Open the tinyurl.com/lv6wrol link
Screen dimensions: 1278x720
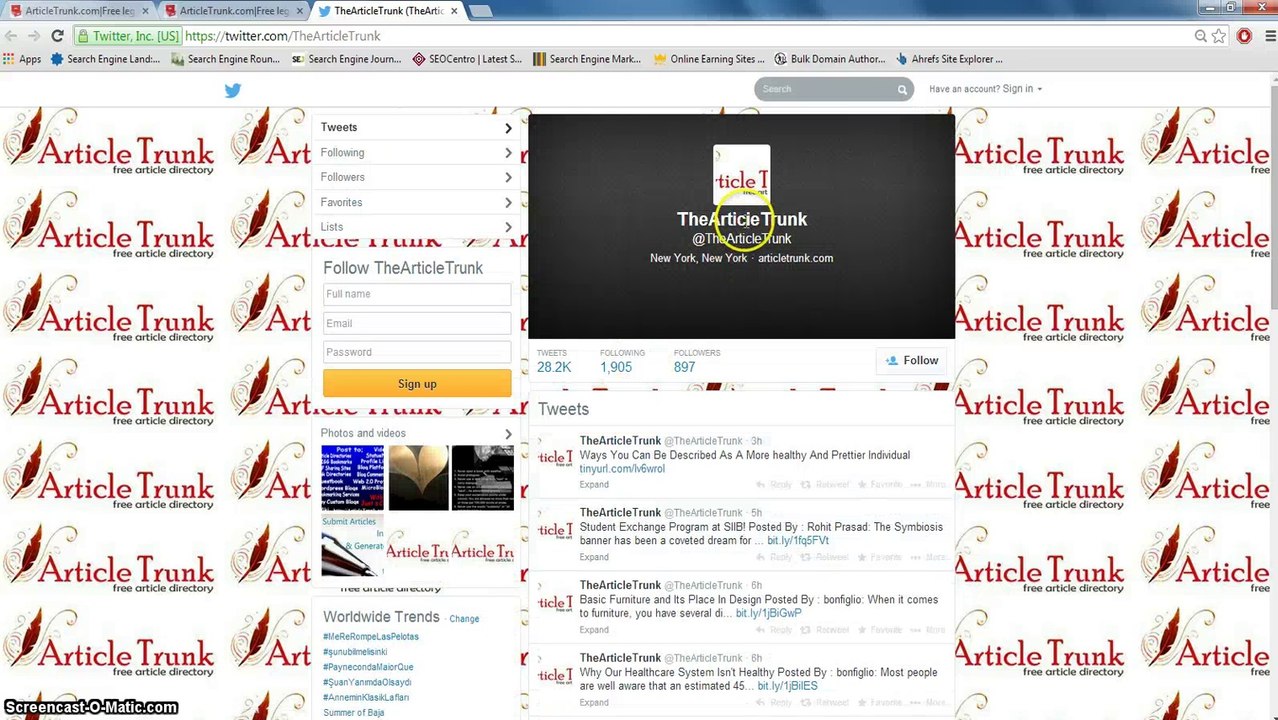622,469
